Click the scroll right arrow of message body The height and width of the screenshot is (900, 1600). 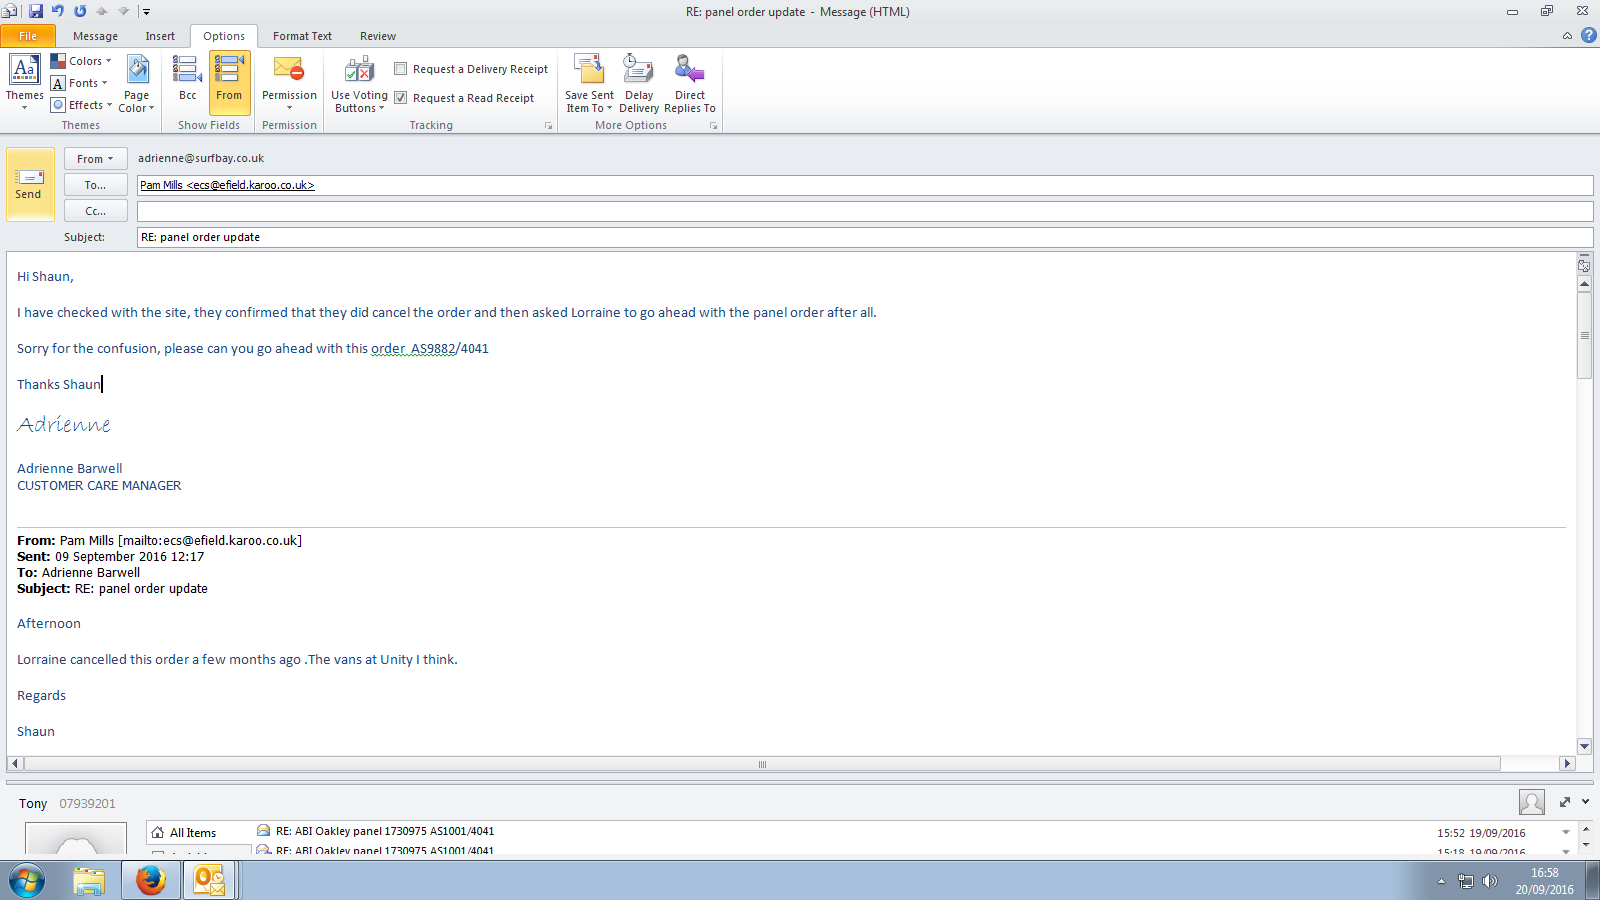(1567, 764)
